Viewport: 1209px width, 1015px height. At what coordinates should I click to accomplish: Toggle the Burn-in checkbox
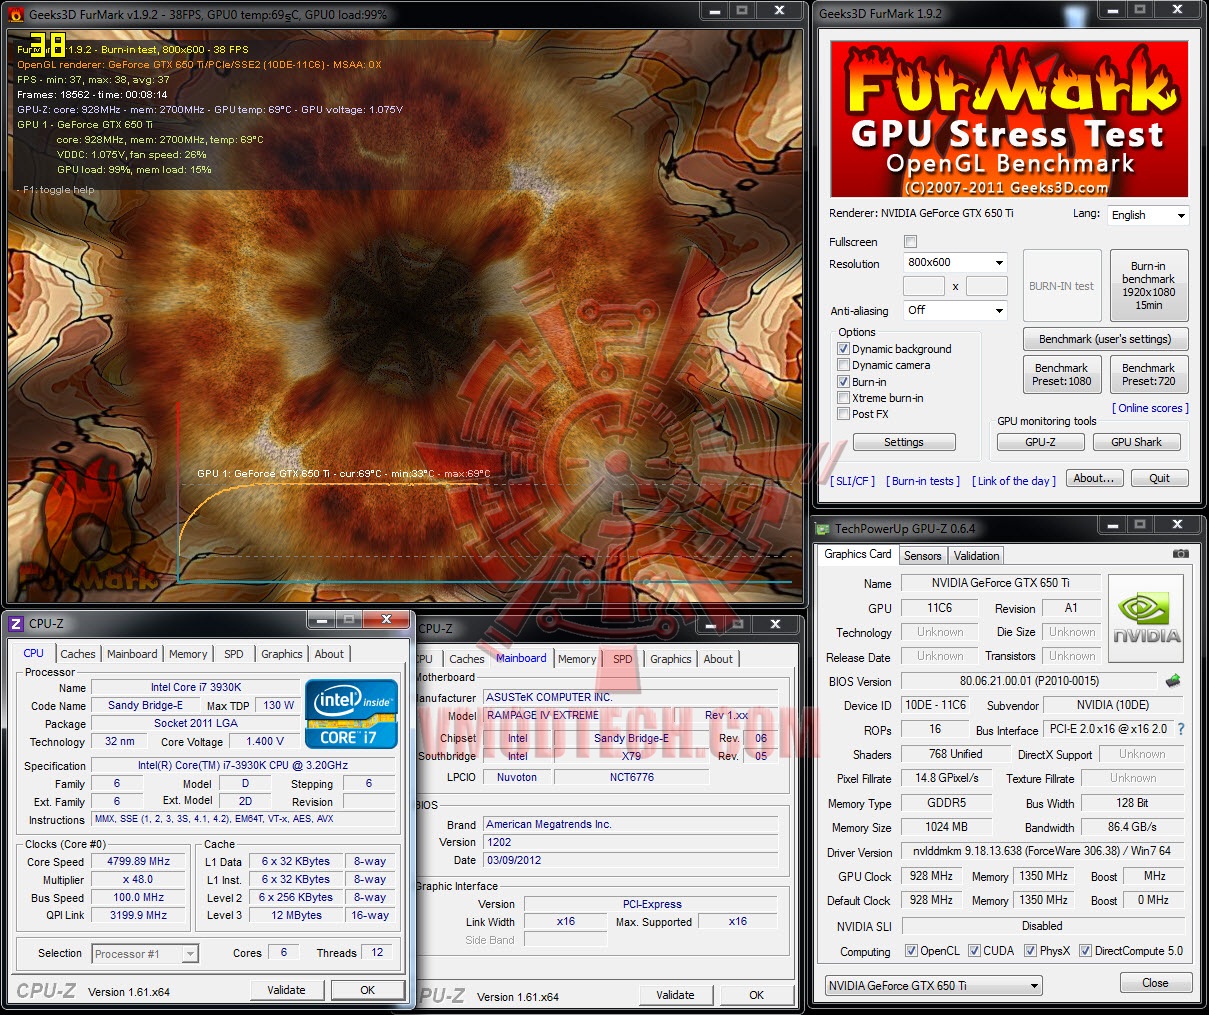pos(843,382)
